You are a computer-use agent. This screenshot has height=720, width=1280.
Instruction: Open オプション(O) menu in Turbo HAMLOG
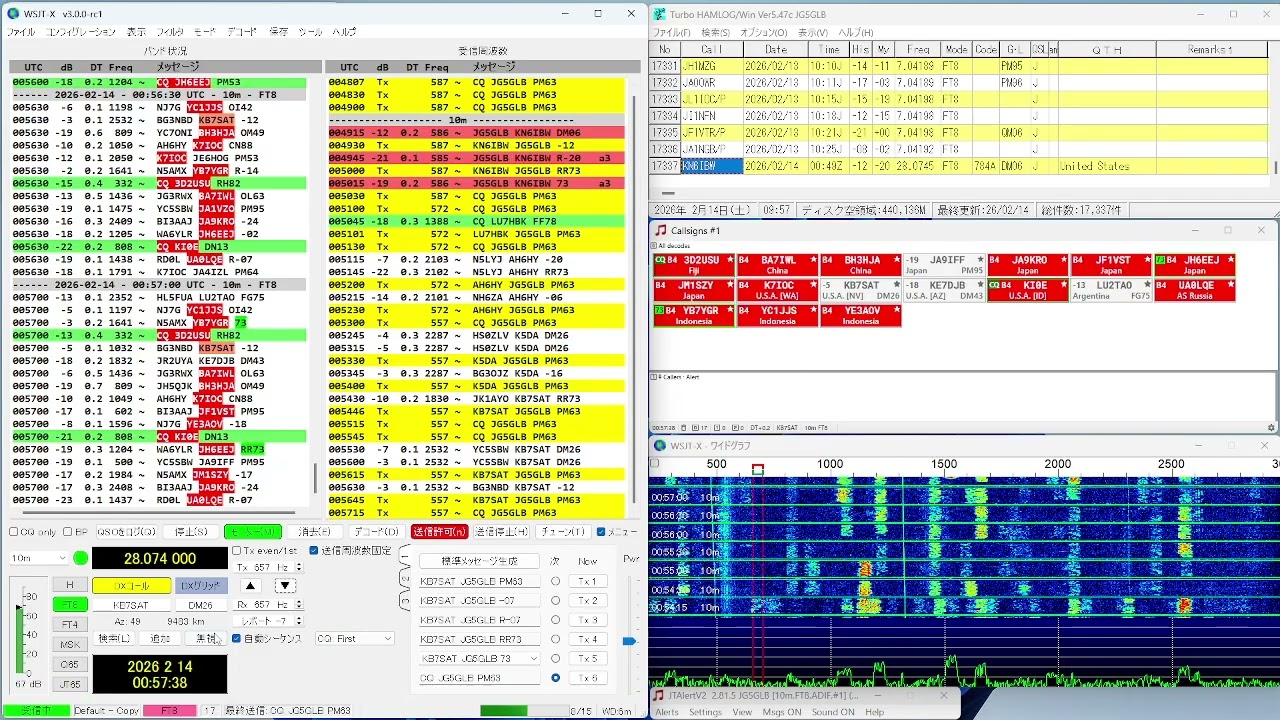(x=763, y=33)
